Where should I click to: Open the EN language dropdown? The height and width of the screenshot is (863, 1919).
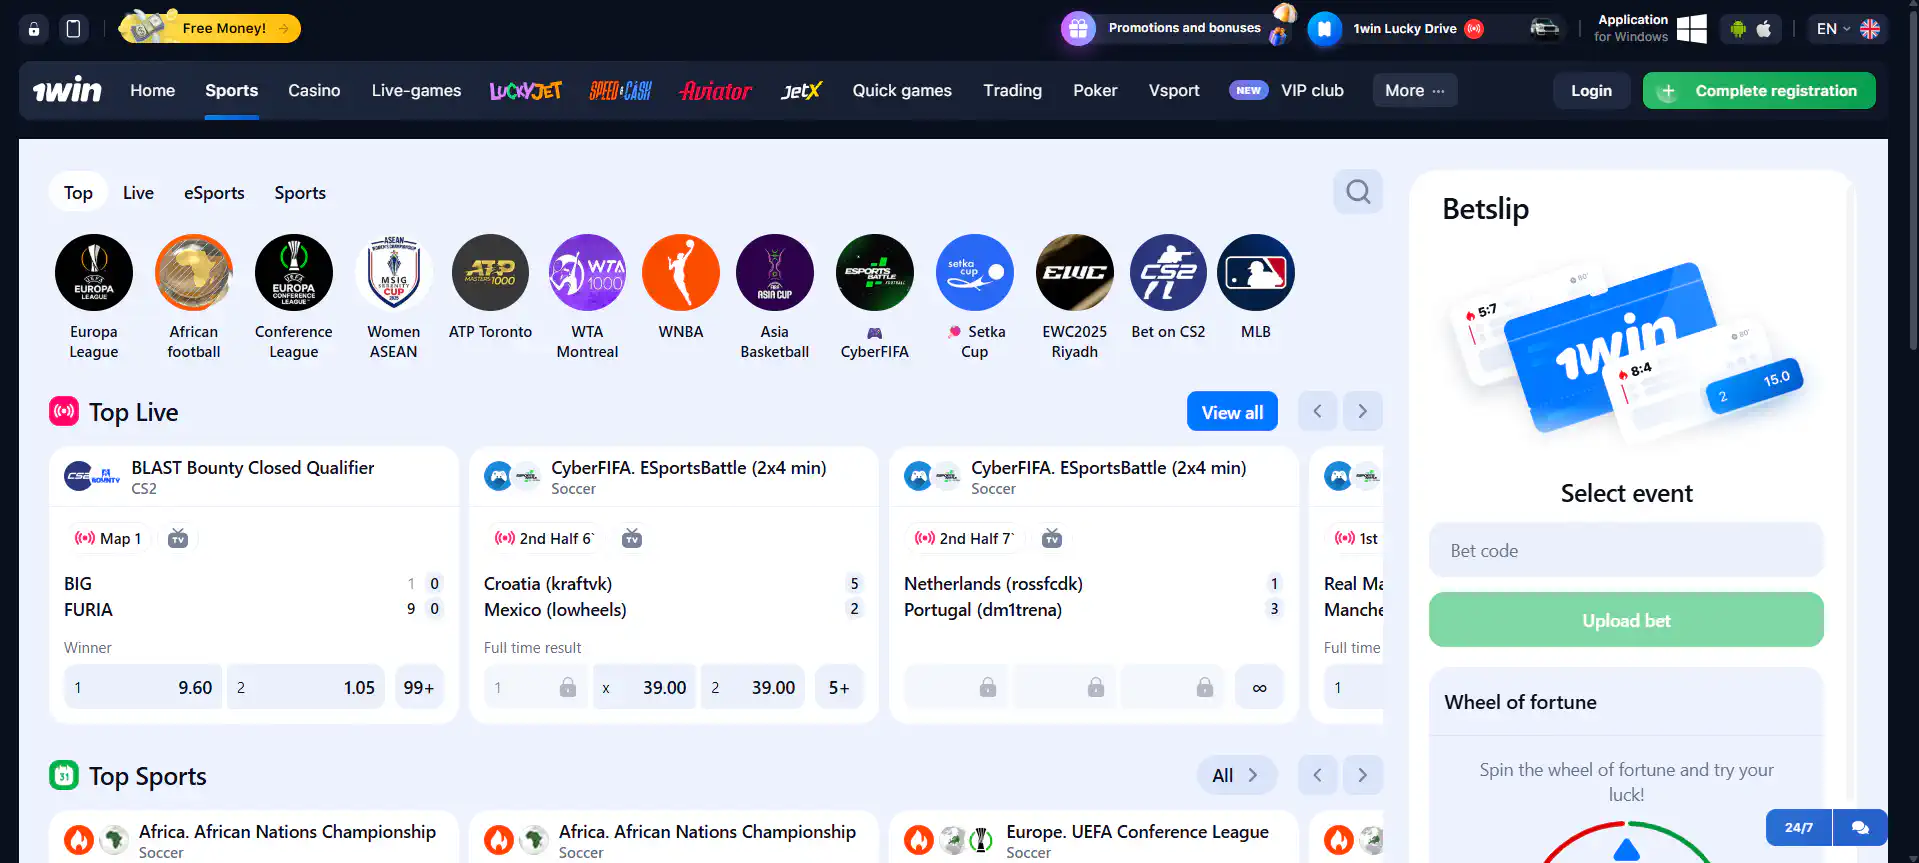click(1848, 29)
